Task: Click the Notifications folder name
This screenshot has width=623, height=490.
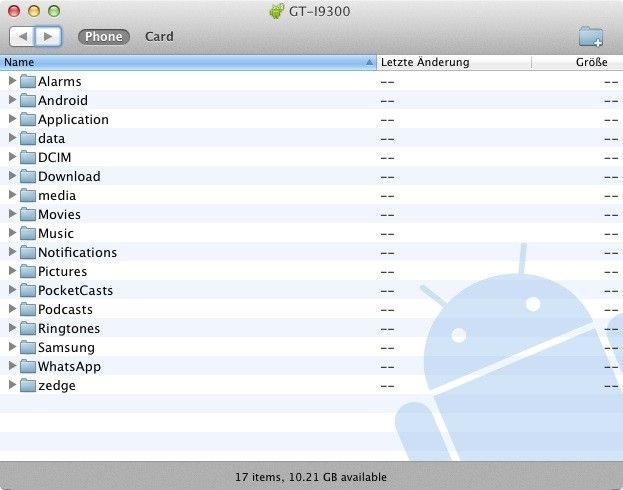Action: point(77,252)
